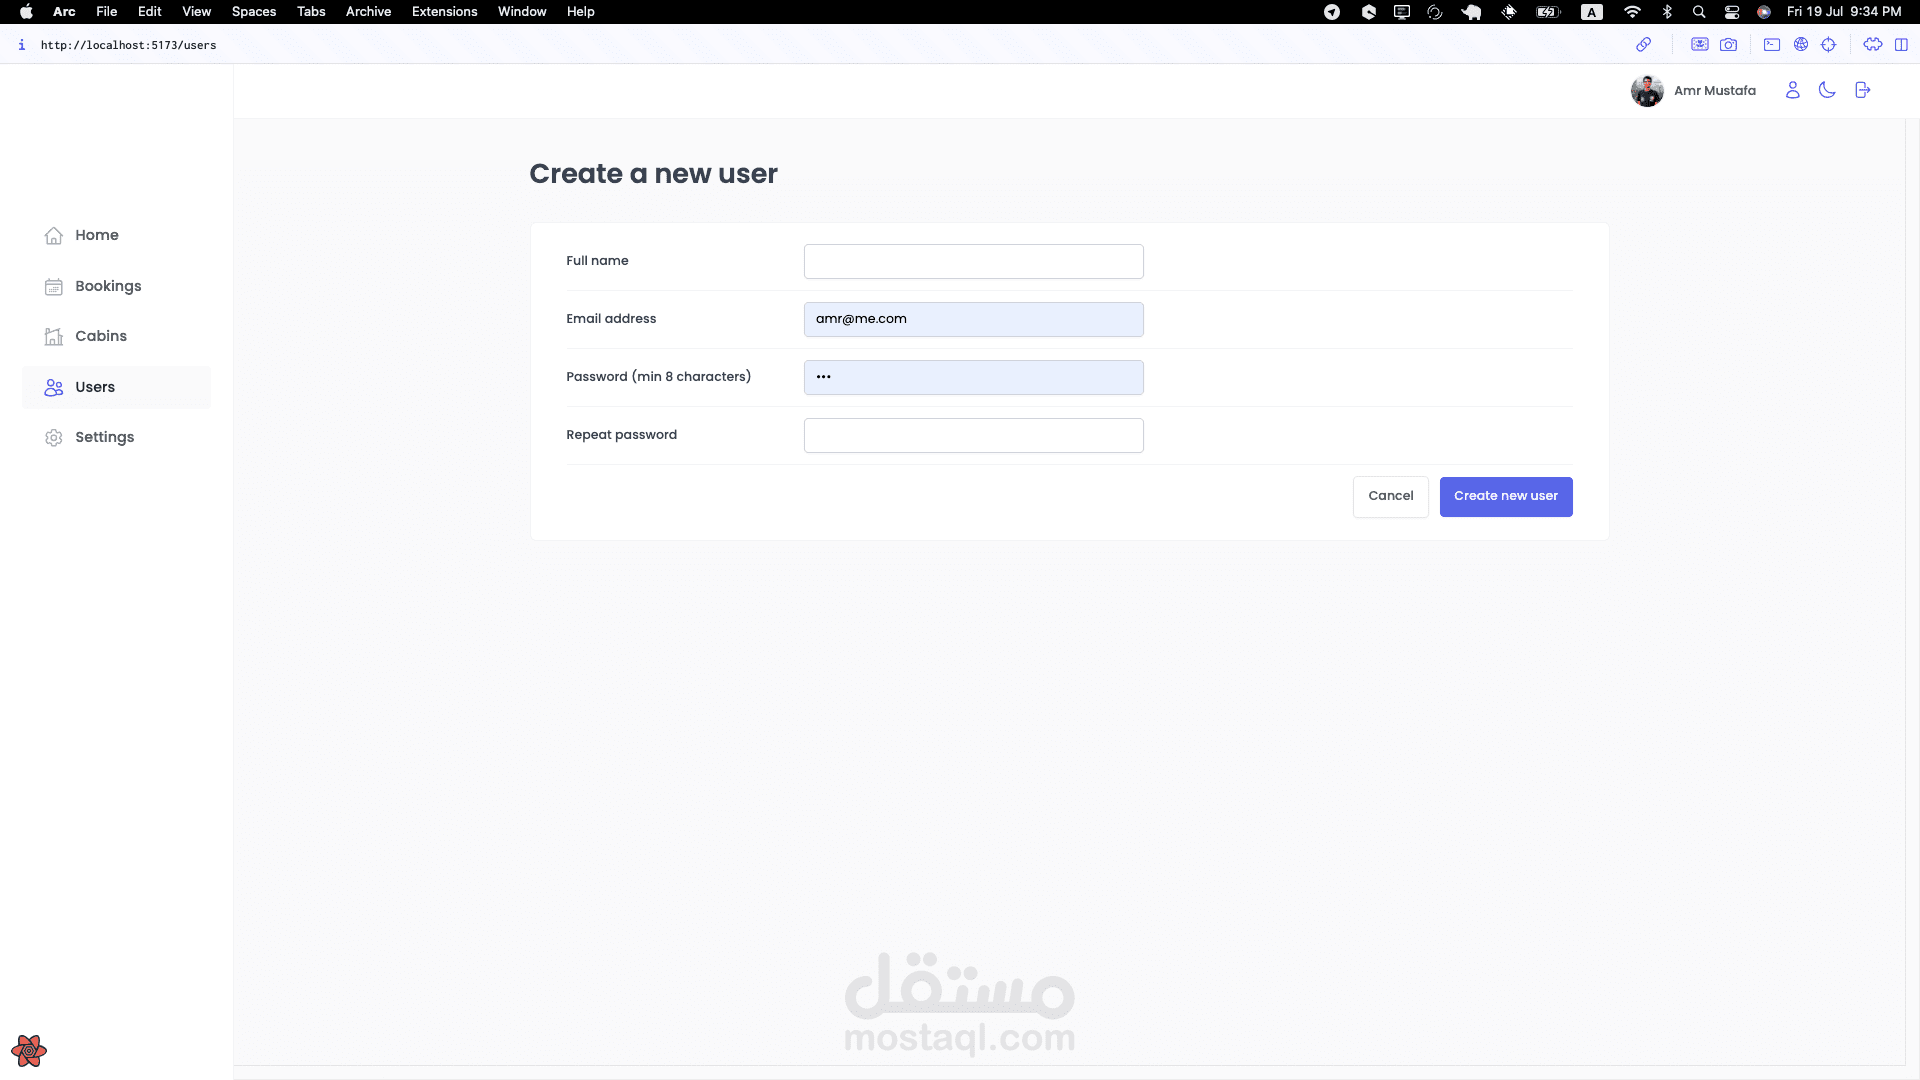Screen dimensions: 1920x1080
Task: Click the Amr Mustafa name text
Action: (x=1714, y=91)
